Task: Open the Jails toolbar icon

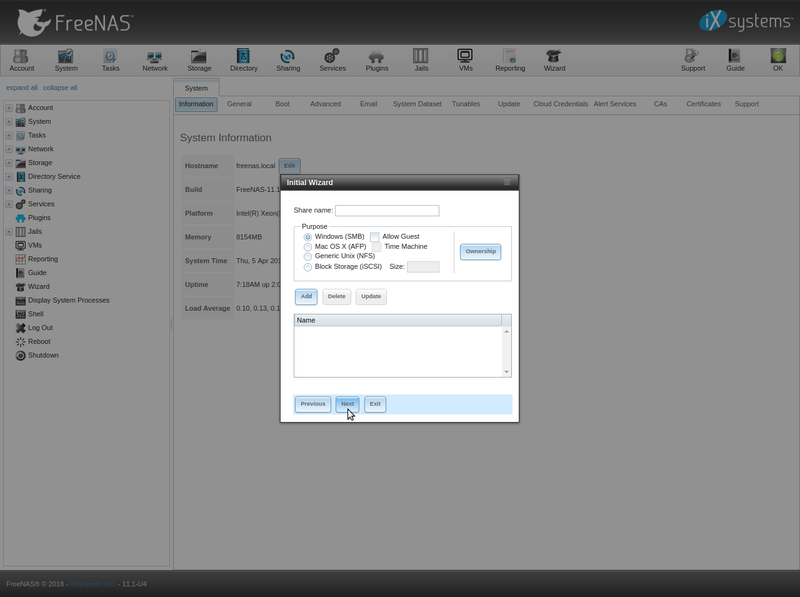Action: coord(421,60)
